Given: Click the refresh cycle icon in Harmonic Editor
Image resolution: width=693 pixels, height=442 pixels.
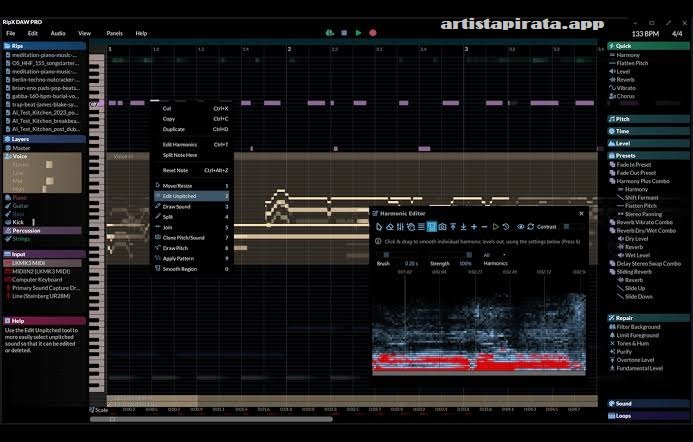Looking at the screenshot, I should pyautogui.click(x=531, y=227).
